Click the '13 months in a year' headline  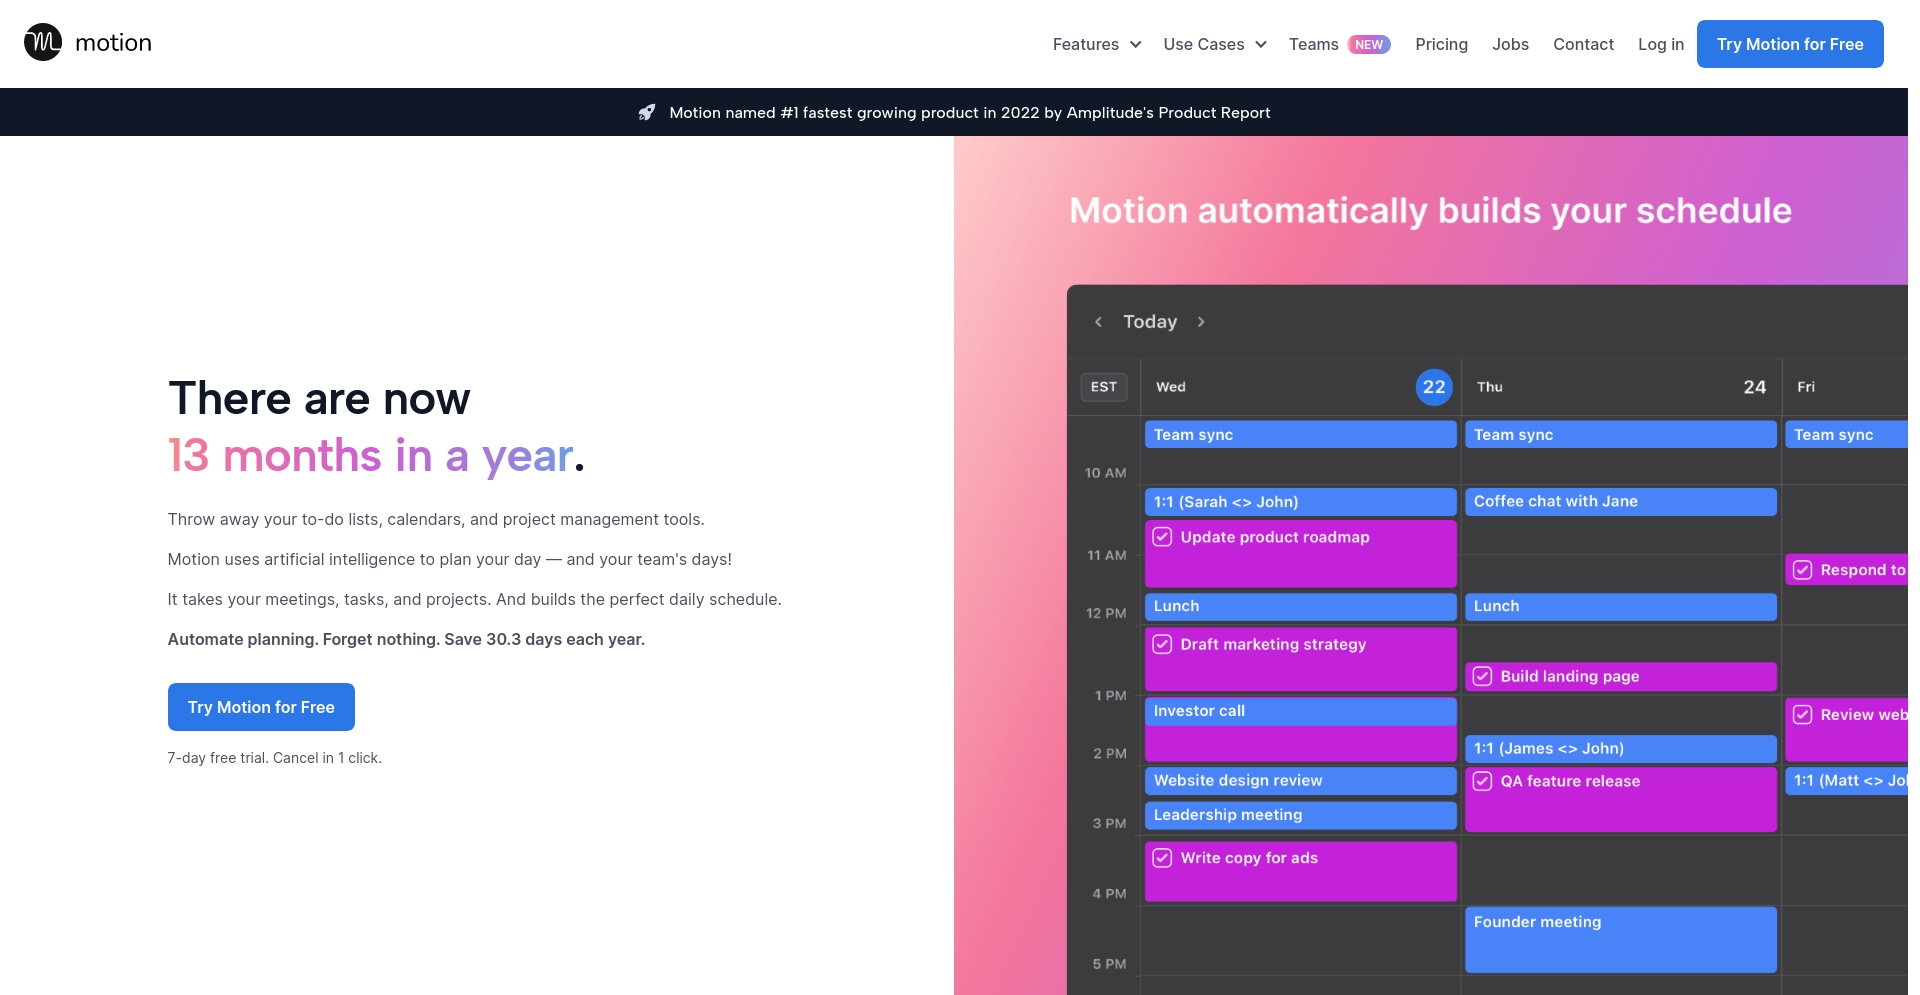376,456
